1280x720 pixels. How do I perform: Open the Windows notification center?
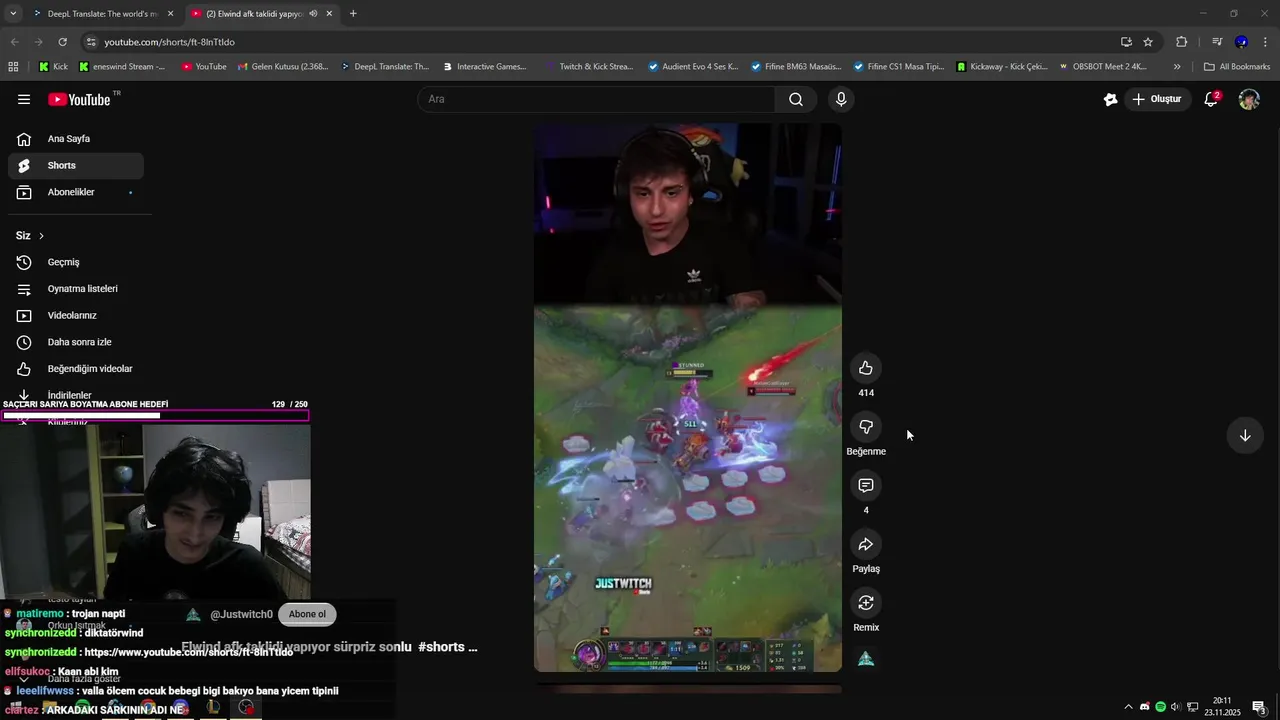(x=1259, y=707)
